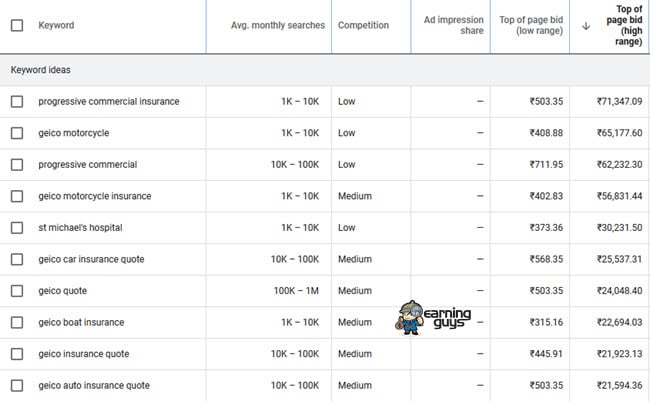Viewport: 650px width, 401px height.
Task: Sort by Keyword column header
Action: (x=56, y=25)
